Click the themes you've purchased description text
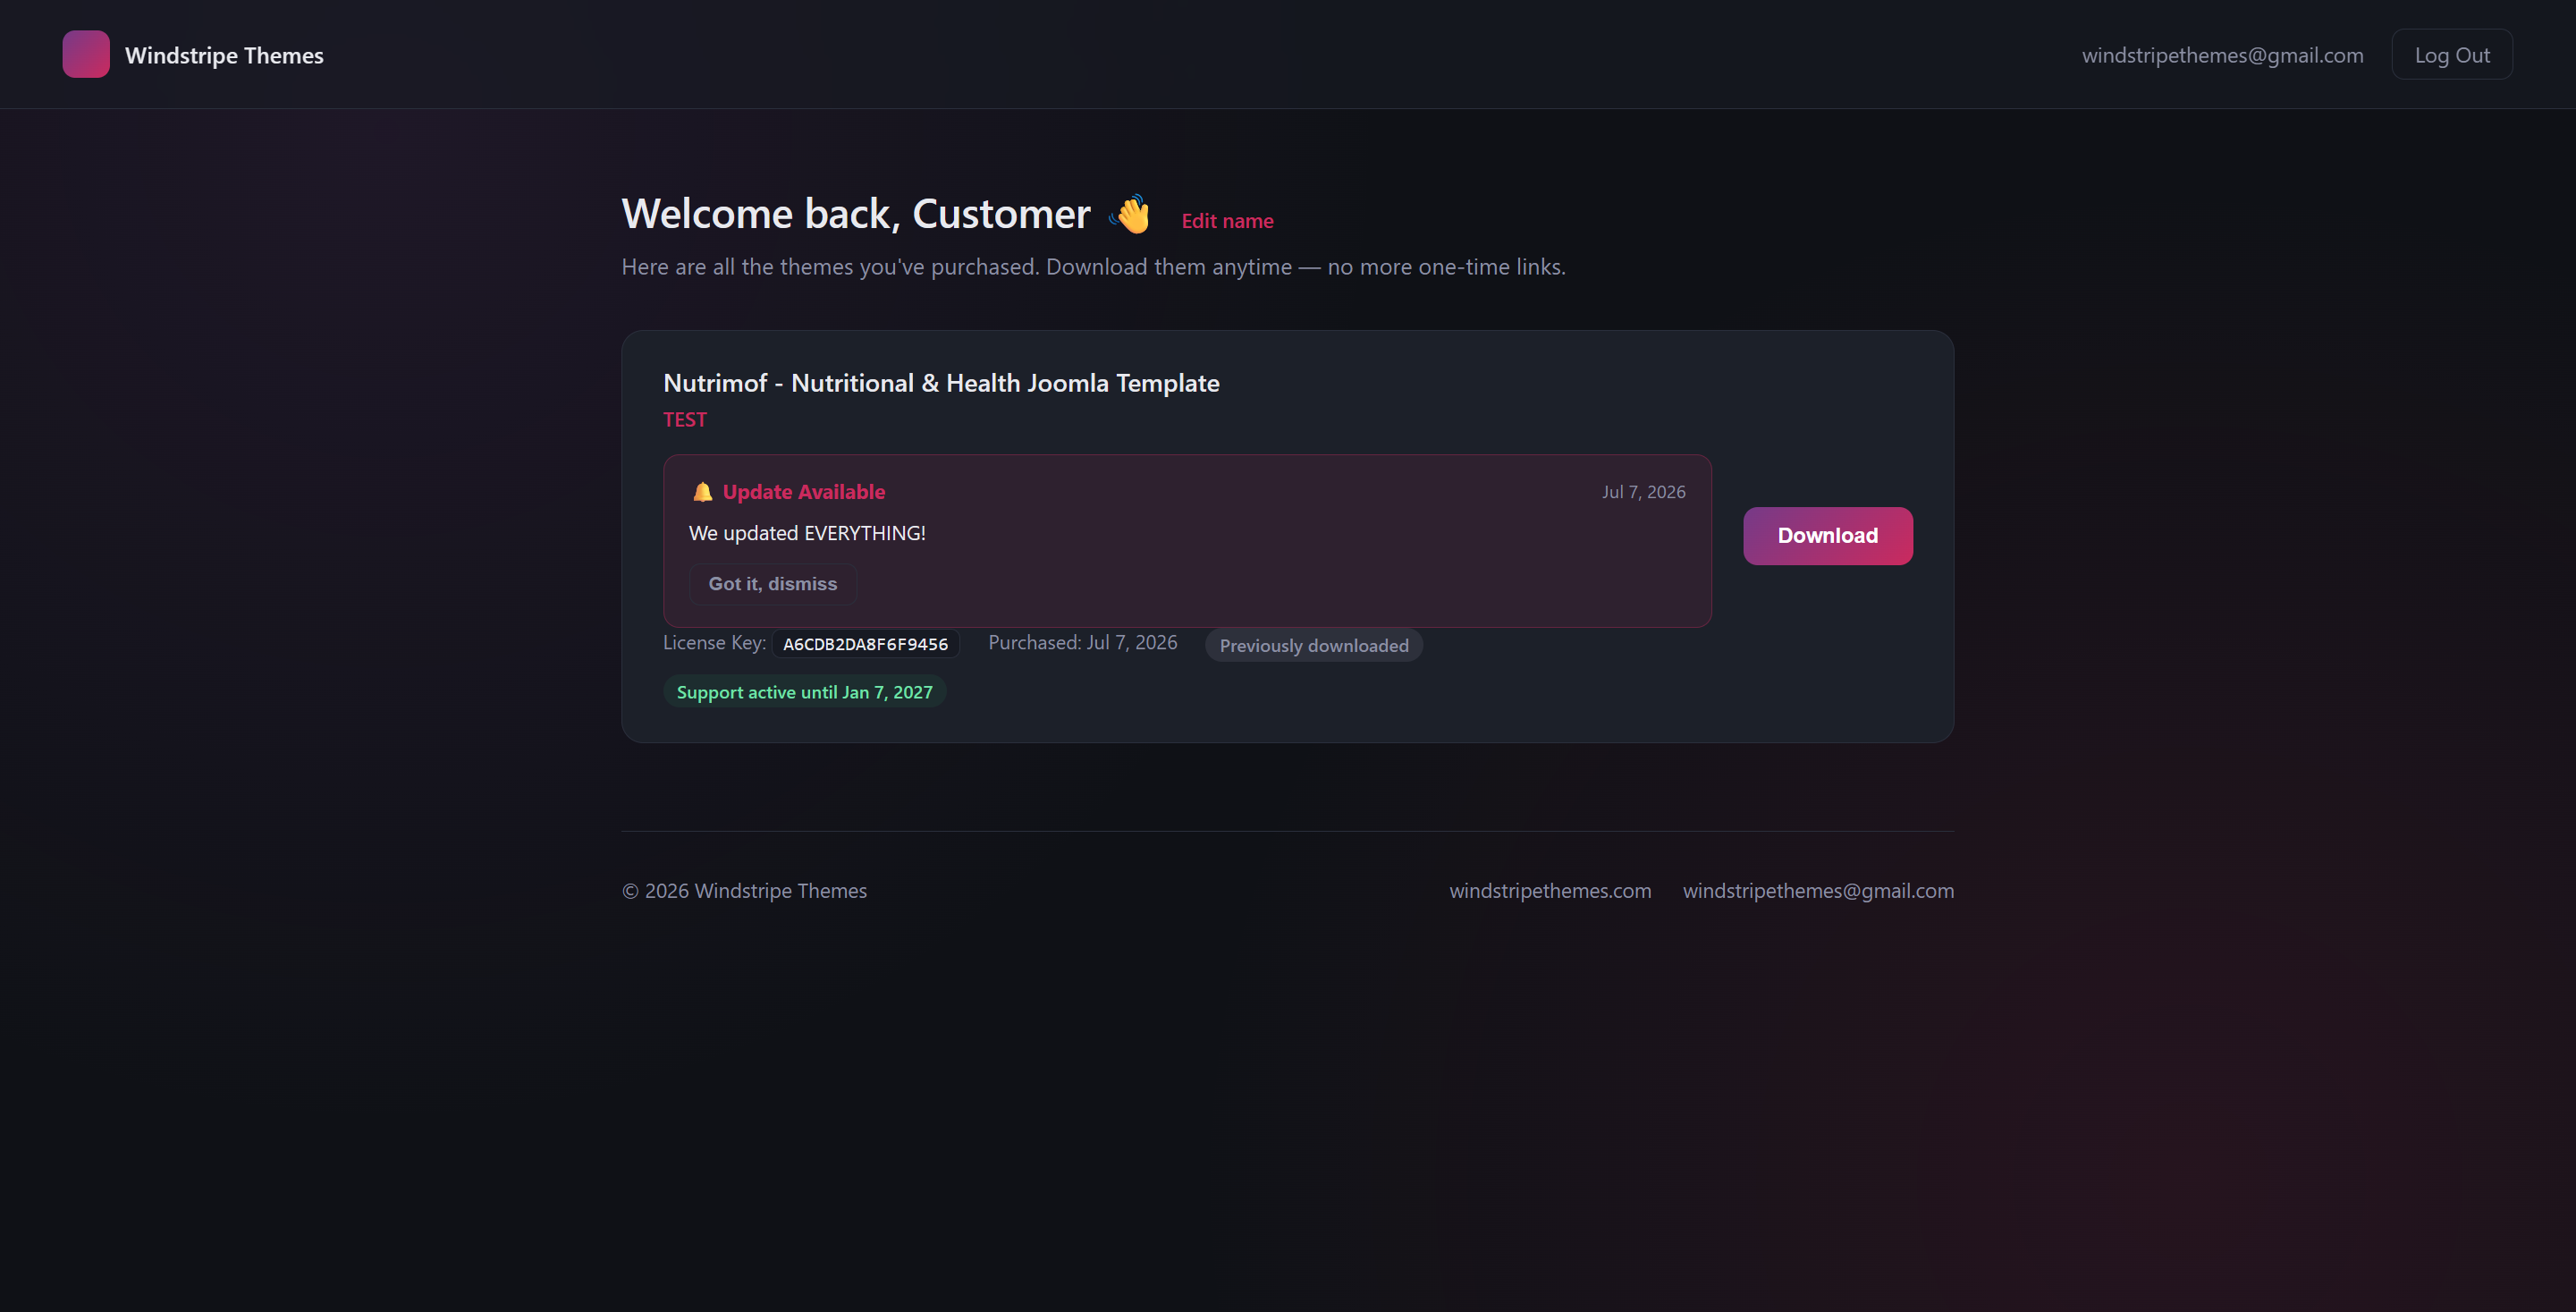 [x=1093, y=267]
